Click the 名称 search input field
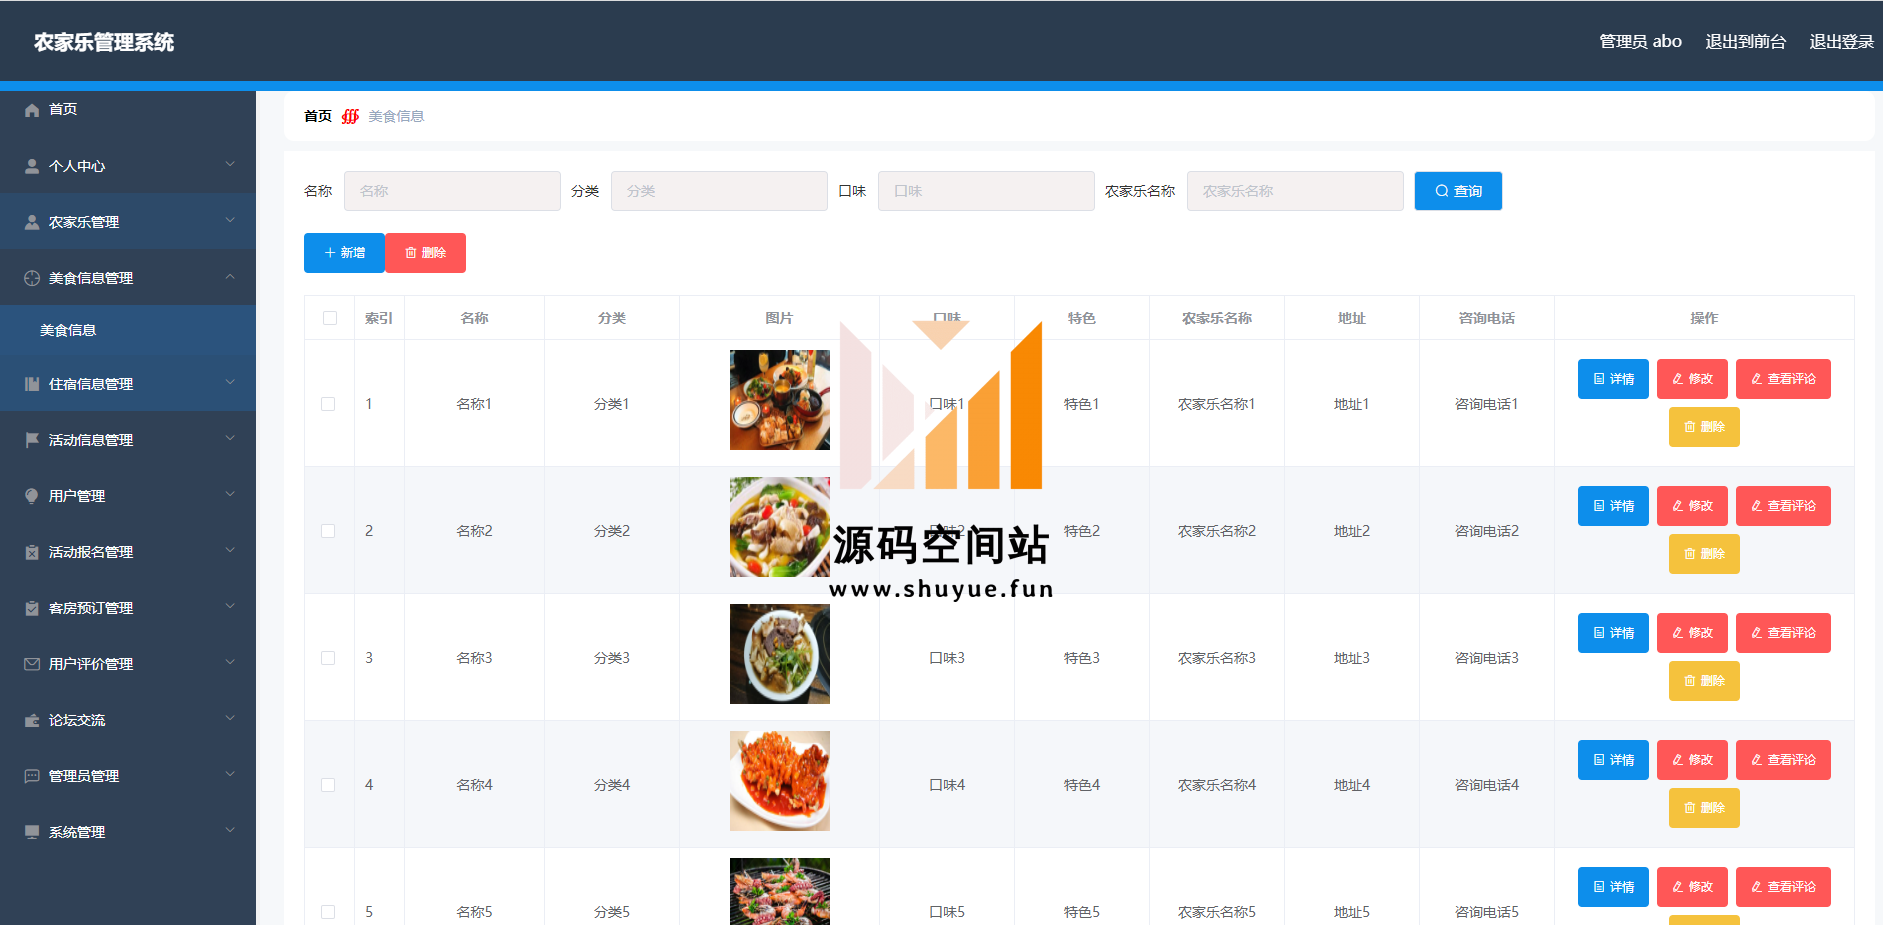Image resolution: width=1883 pixels, height=925 pixels. pyautogui.click(x=452, y=191)
